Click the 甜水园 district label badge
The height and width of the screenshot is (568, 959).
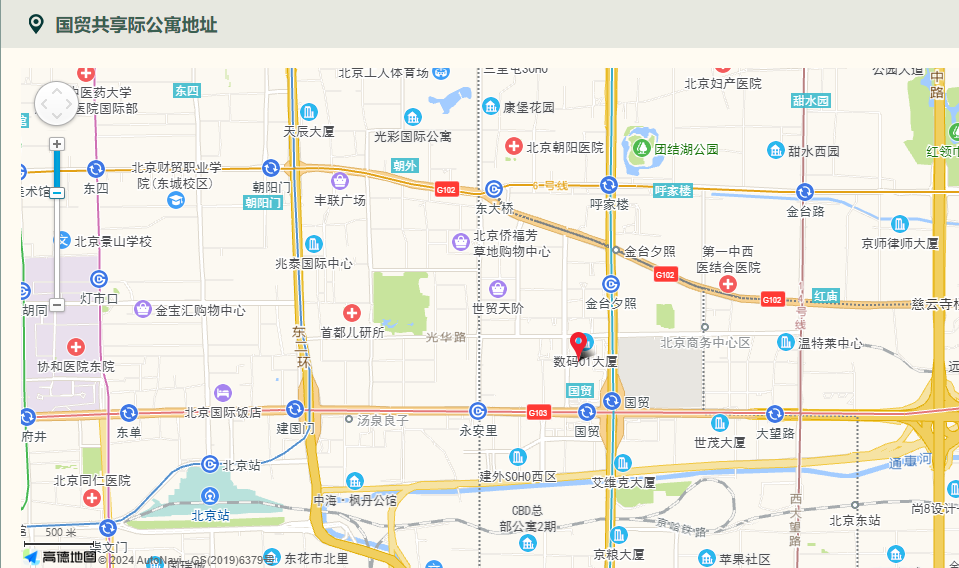click(x=811, y=101)
